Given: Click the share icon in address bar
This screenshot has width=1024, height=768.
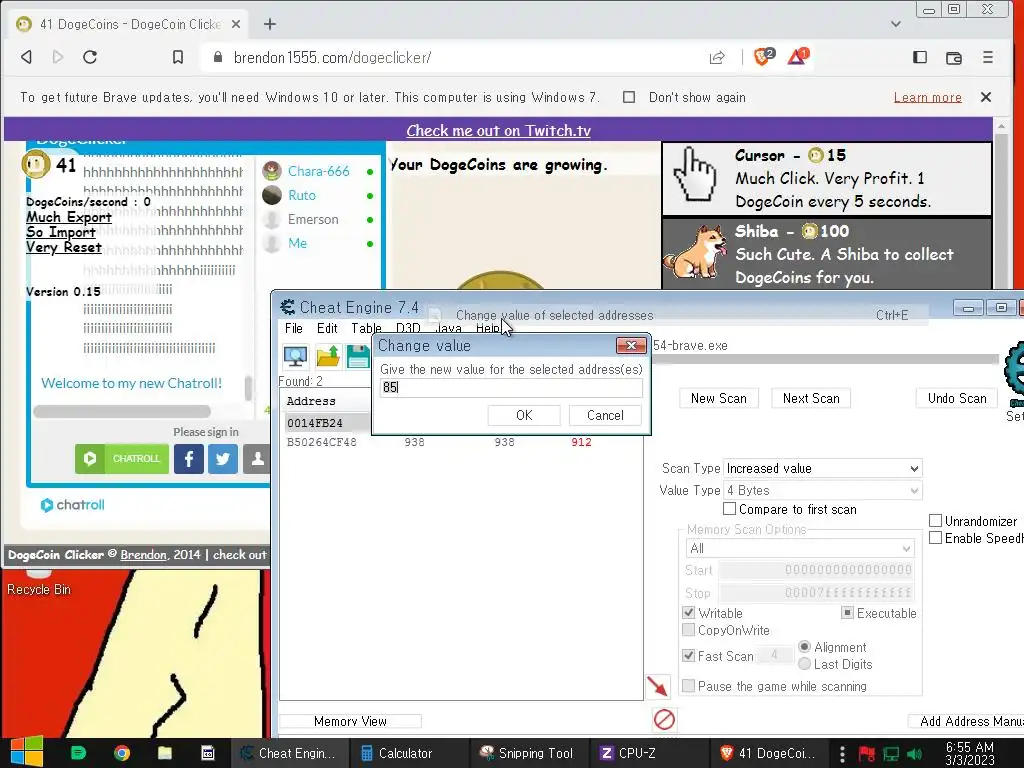Looking at the screenshot, I should [717, 57].
